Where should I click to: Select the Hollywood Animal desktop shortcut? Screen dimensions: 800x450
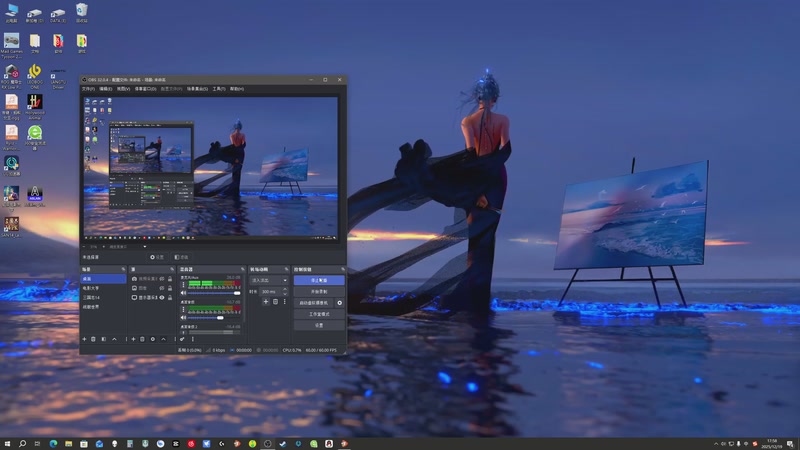35,107
